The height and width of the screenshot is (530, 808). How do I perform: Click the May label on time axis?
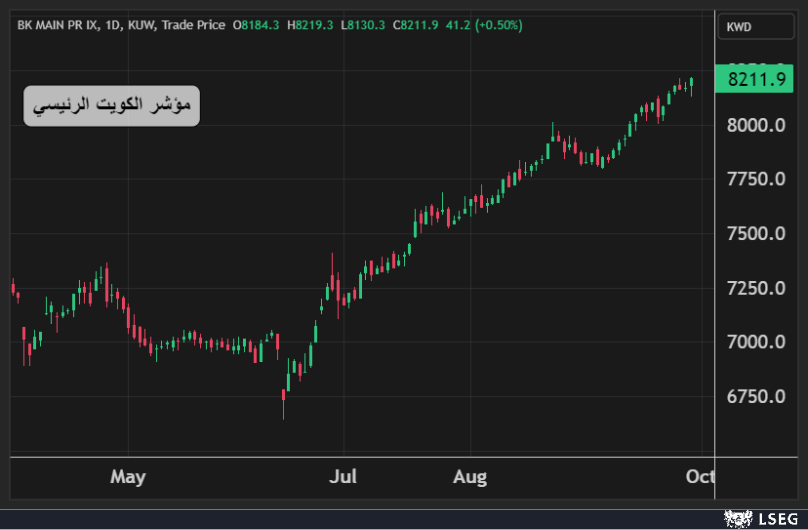128,477
